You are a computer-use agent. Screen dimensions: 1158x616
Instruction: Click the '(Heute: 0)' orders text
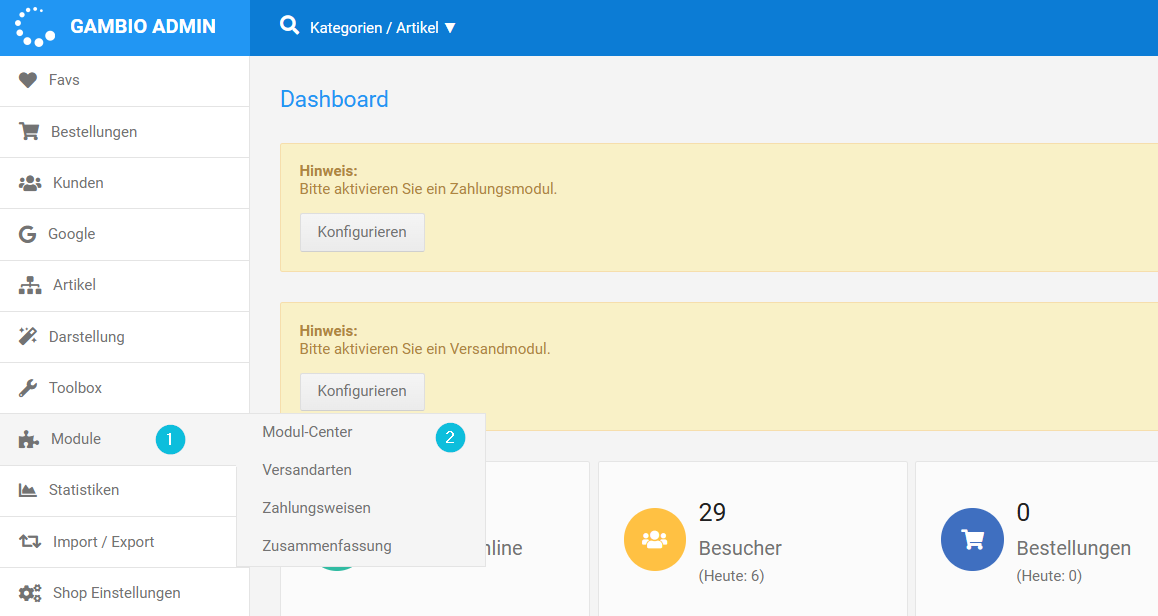pyautogui.click(x=1049, y=576)
